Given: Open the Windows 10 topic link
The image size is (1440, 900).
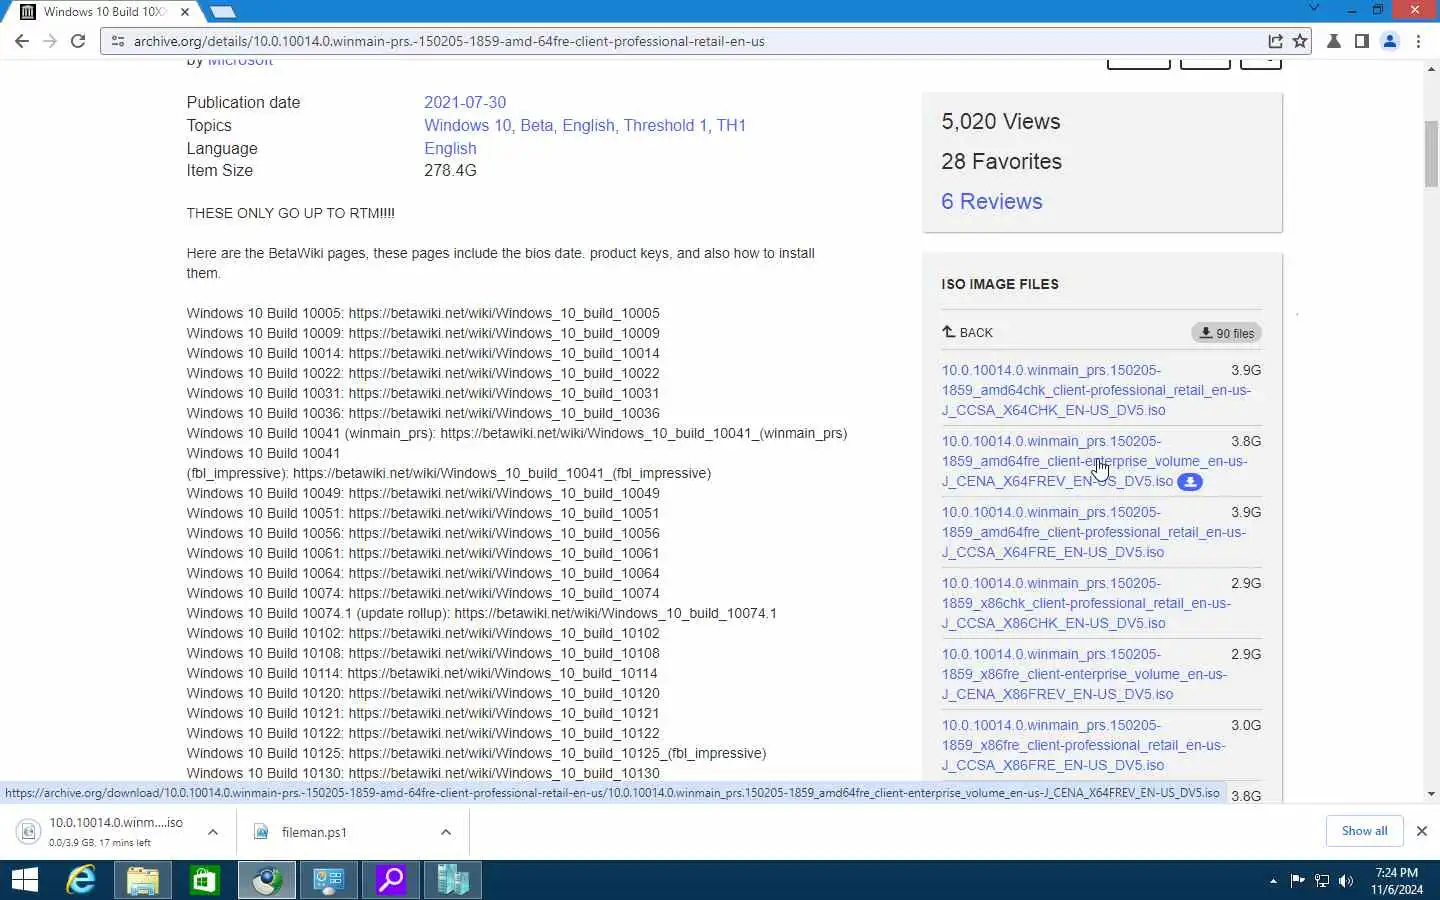Looking at the screenshot, I should (x=467, y=125).
